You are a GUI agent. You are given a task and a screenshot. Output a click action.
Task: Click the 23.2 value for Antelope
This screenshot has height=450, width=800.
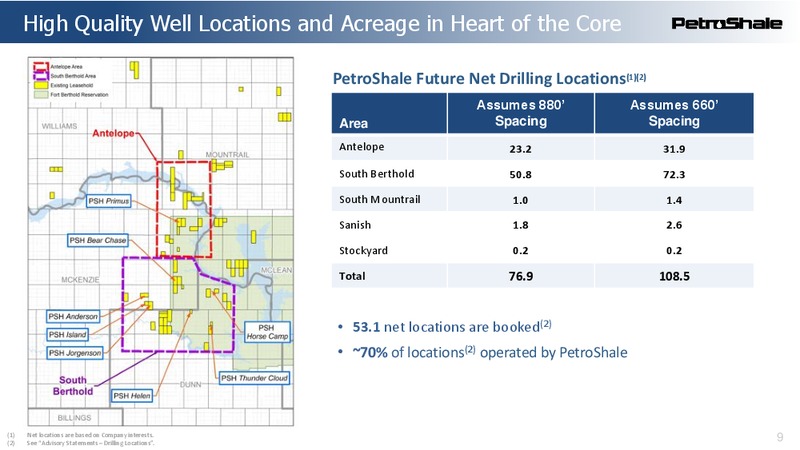tap(520, 149)
